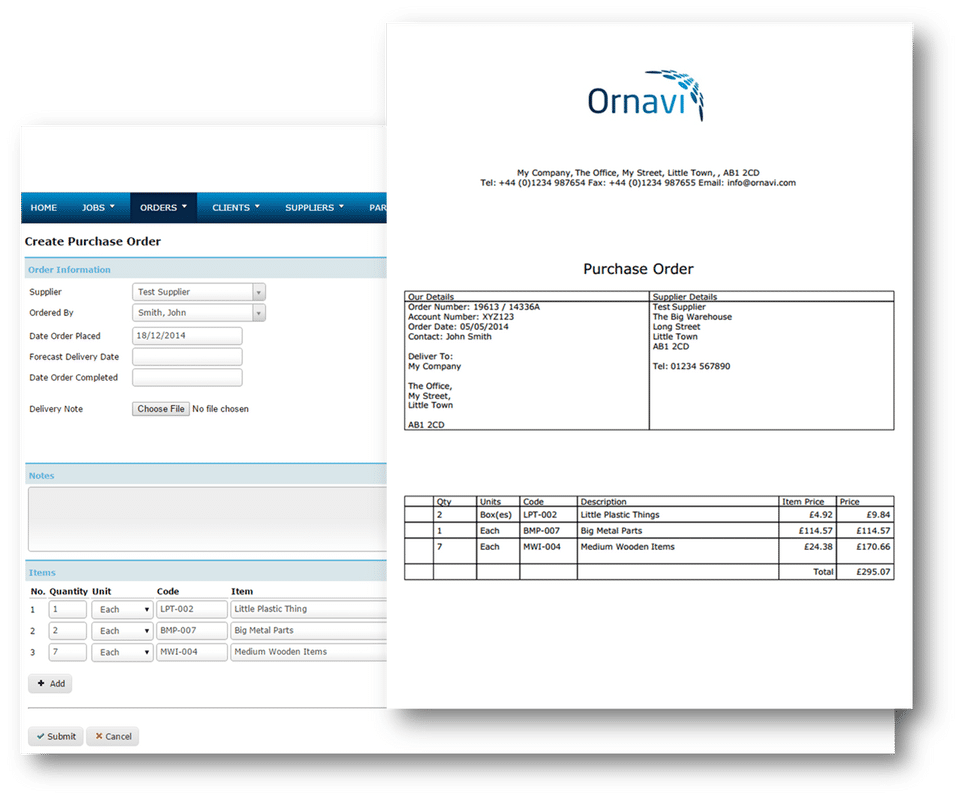This screenshot has width=960, height=797.
Task: Click the BMP-007 code field
Action: point(192,630)
